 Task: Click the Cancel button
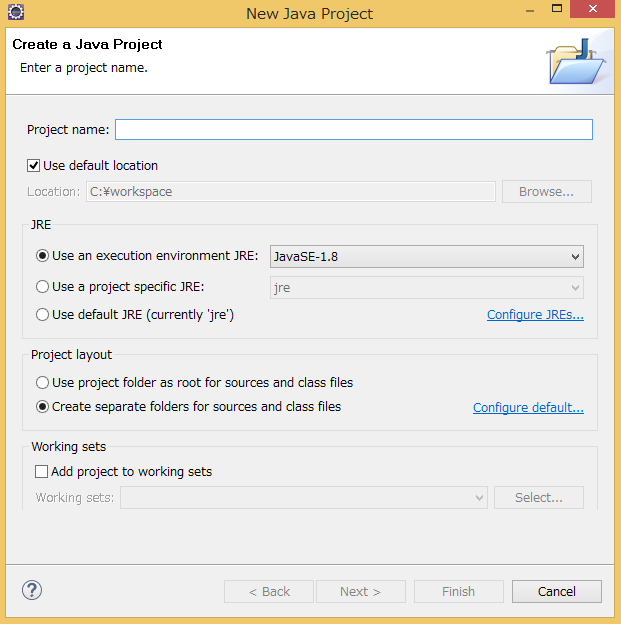(x=557, y=591)
